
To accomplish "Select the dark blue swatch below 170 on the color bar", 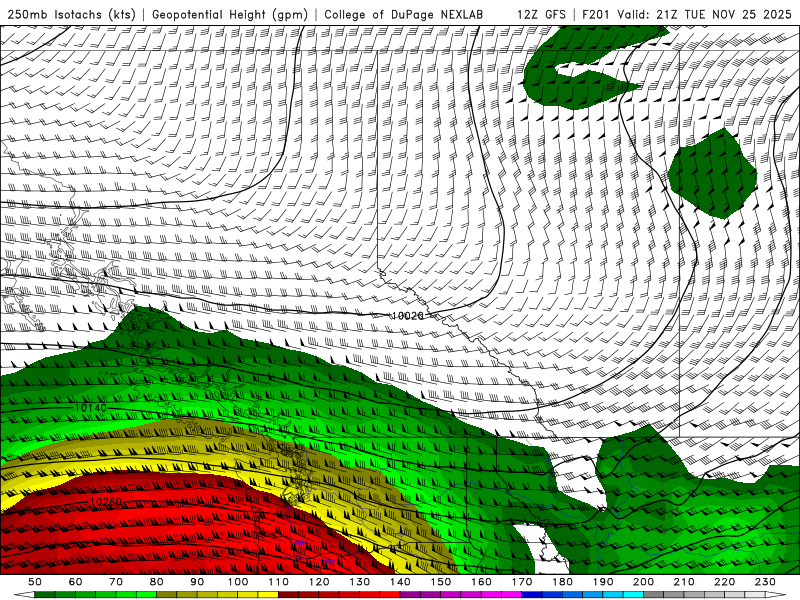I will point(532,595).
